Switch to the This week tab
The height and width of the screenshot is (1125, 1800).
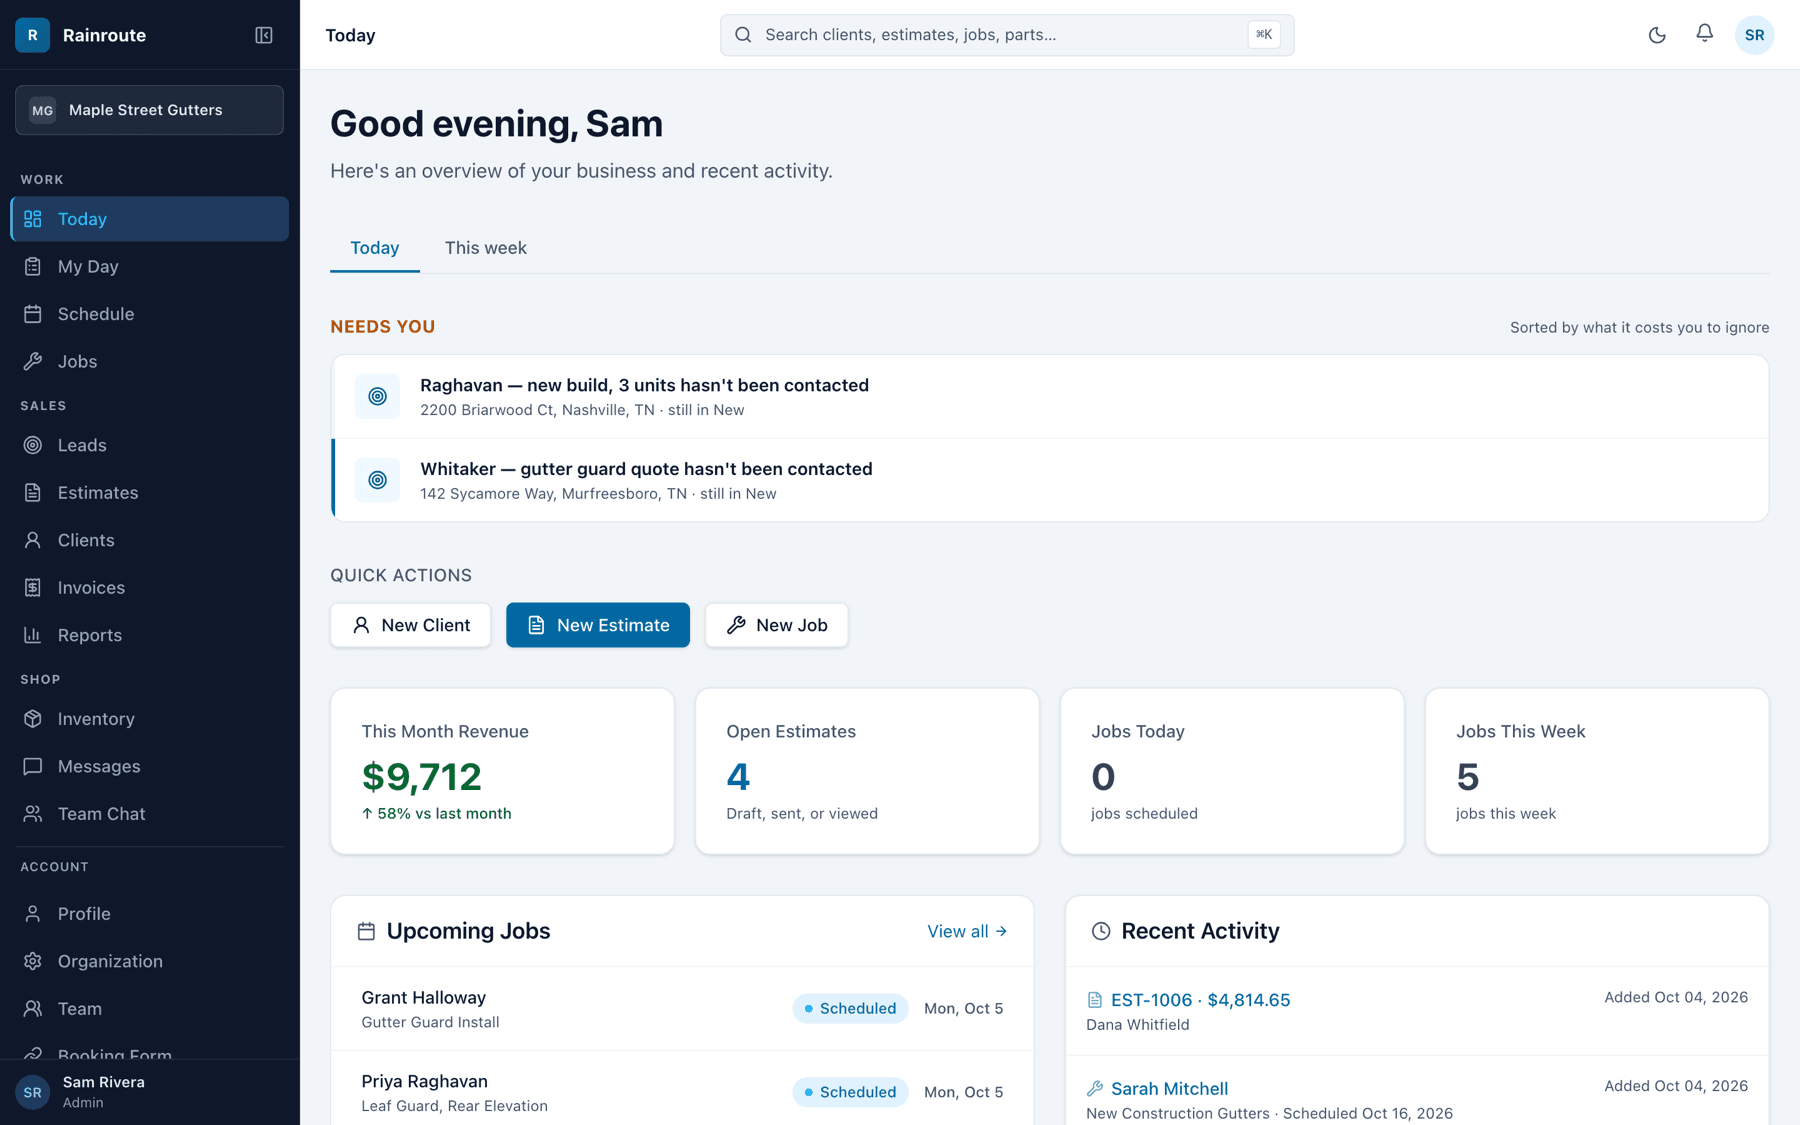[486, 248]
